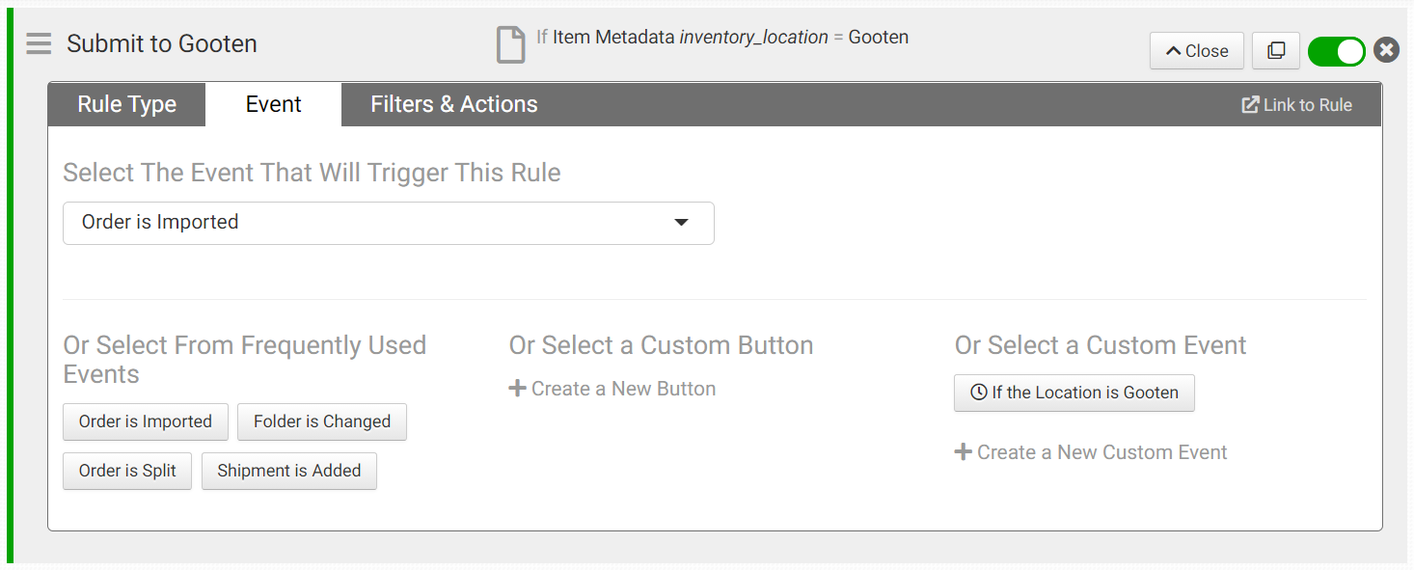Select the Event tab

click(273, 105)
